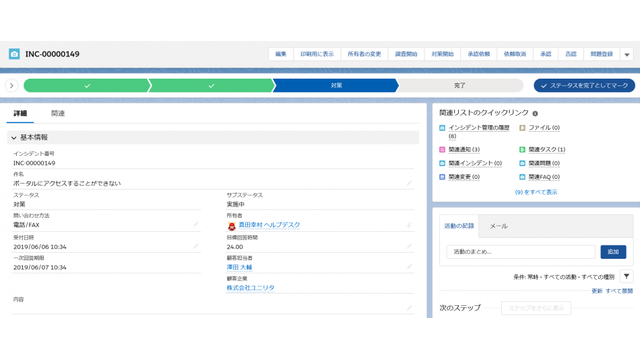Click the 編集 button
This screenshot has width=640, height=360.
point(281,54)
